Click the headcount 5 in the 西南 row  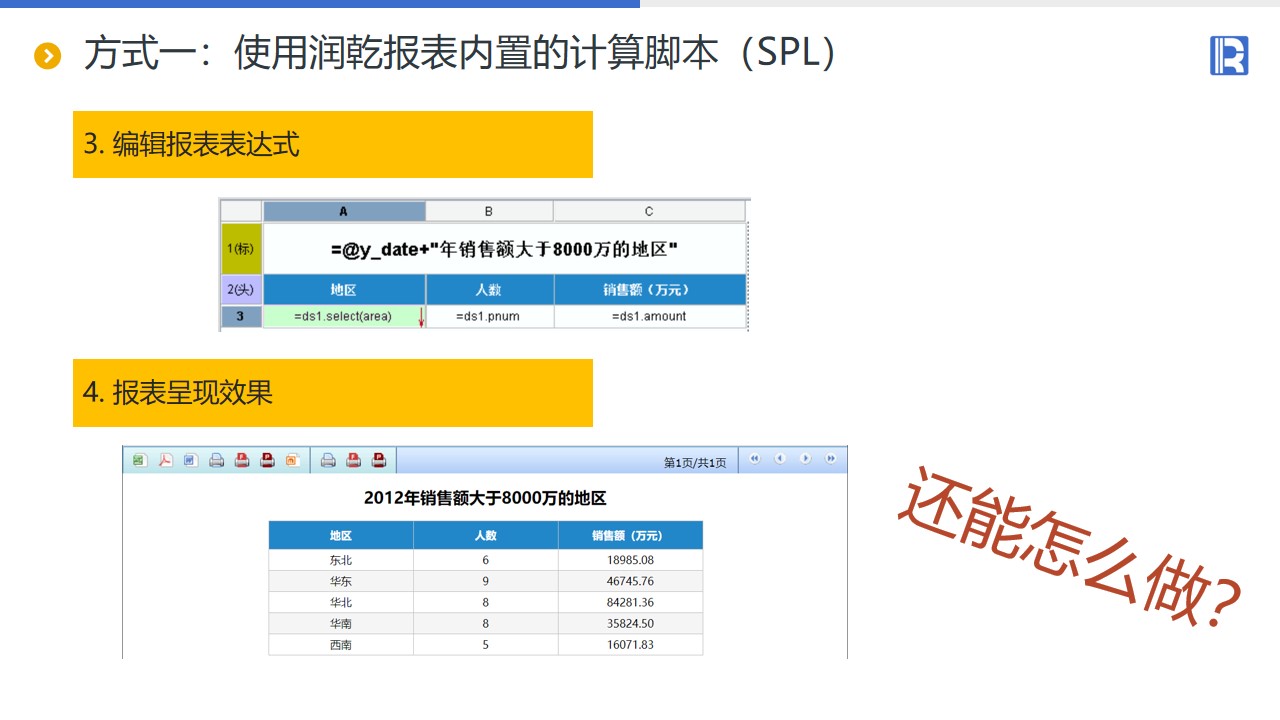coord(486,645)
